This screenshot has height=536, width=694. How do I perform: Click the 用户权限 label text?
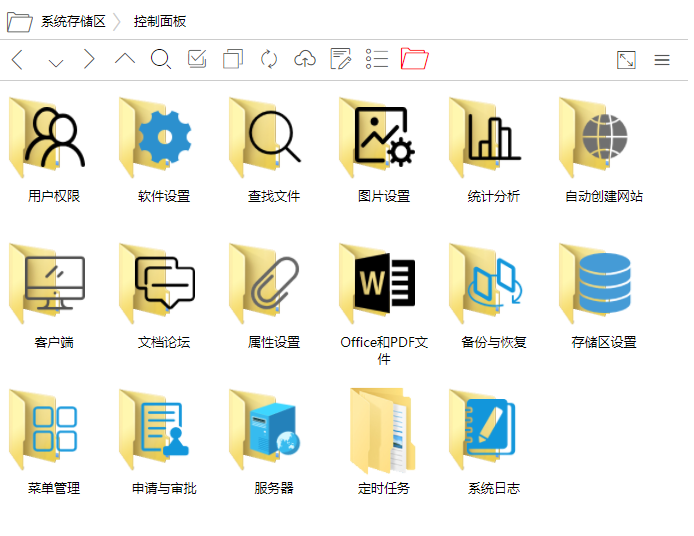54,196
